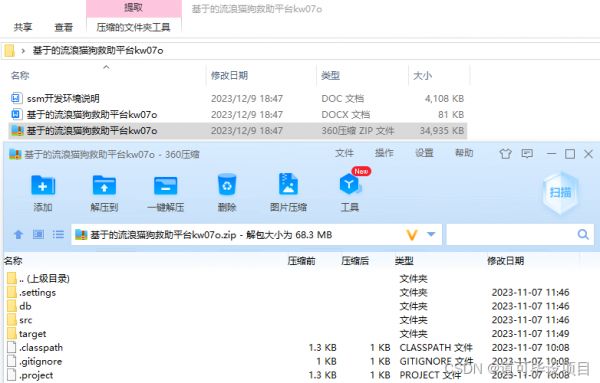Sort archive list by 类型 column in 360压缩
Image resolution: width=600 pixels, height=383 pixels.
(404, 261)
